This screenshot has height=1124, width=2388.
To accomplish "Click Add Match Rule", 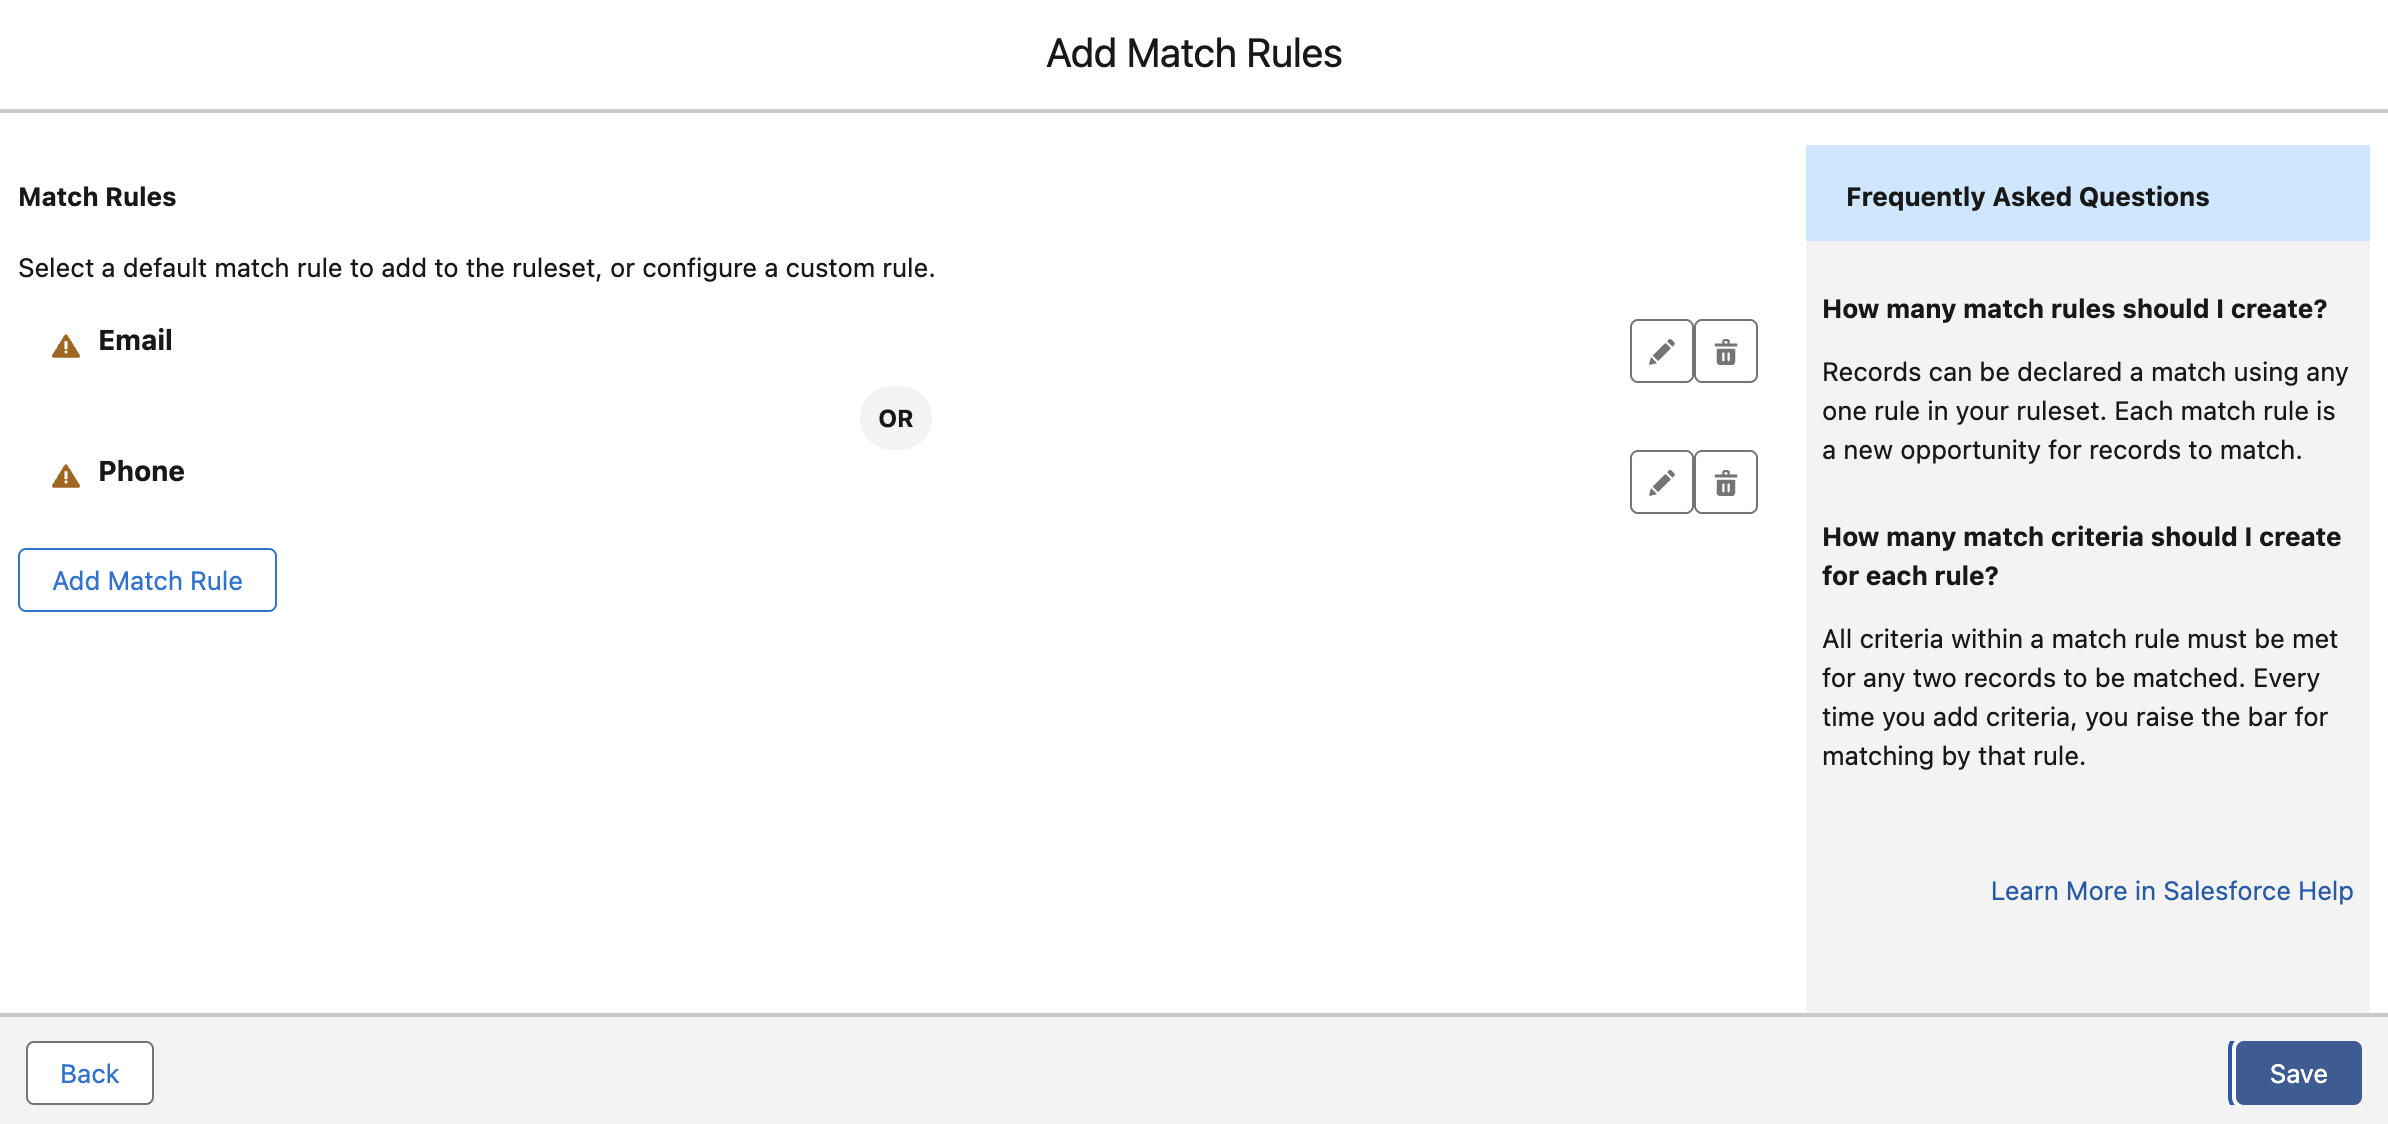I will click(x=147, y=580).
